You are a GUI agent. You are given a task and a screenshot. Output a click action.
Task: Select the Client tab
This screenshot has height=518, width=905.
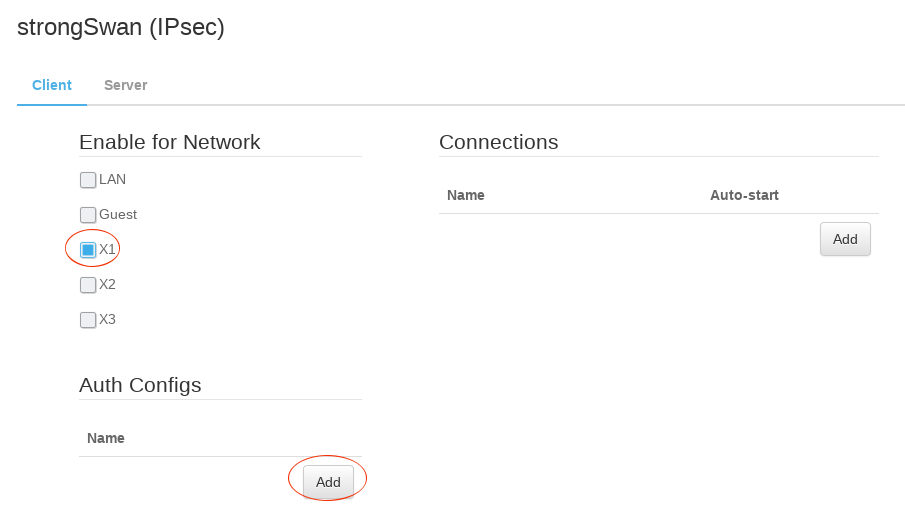[52, 85]
